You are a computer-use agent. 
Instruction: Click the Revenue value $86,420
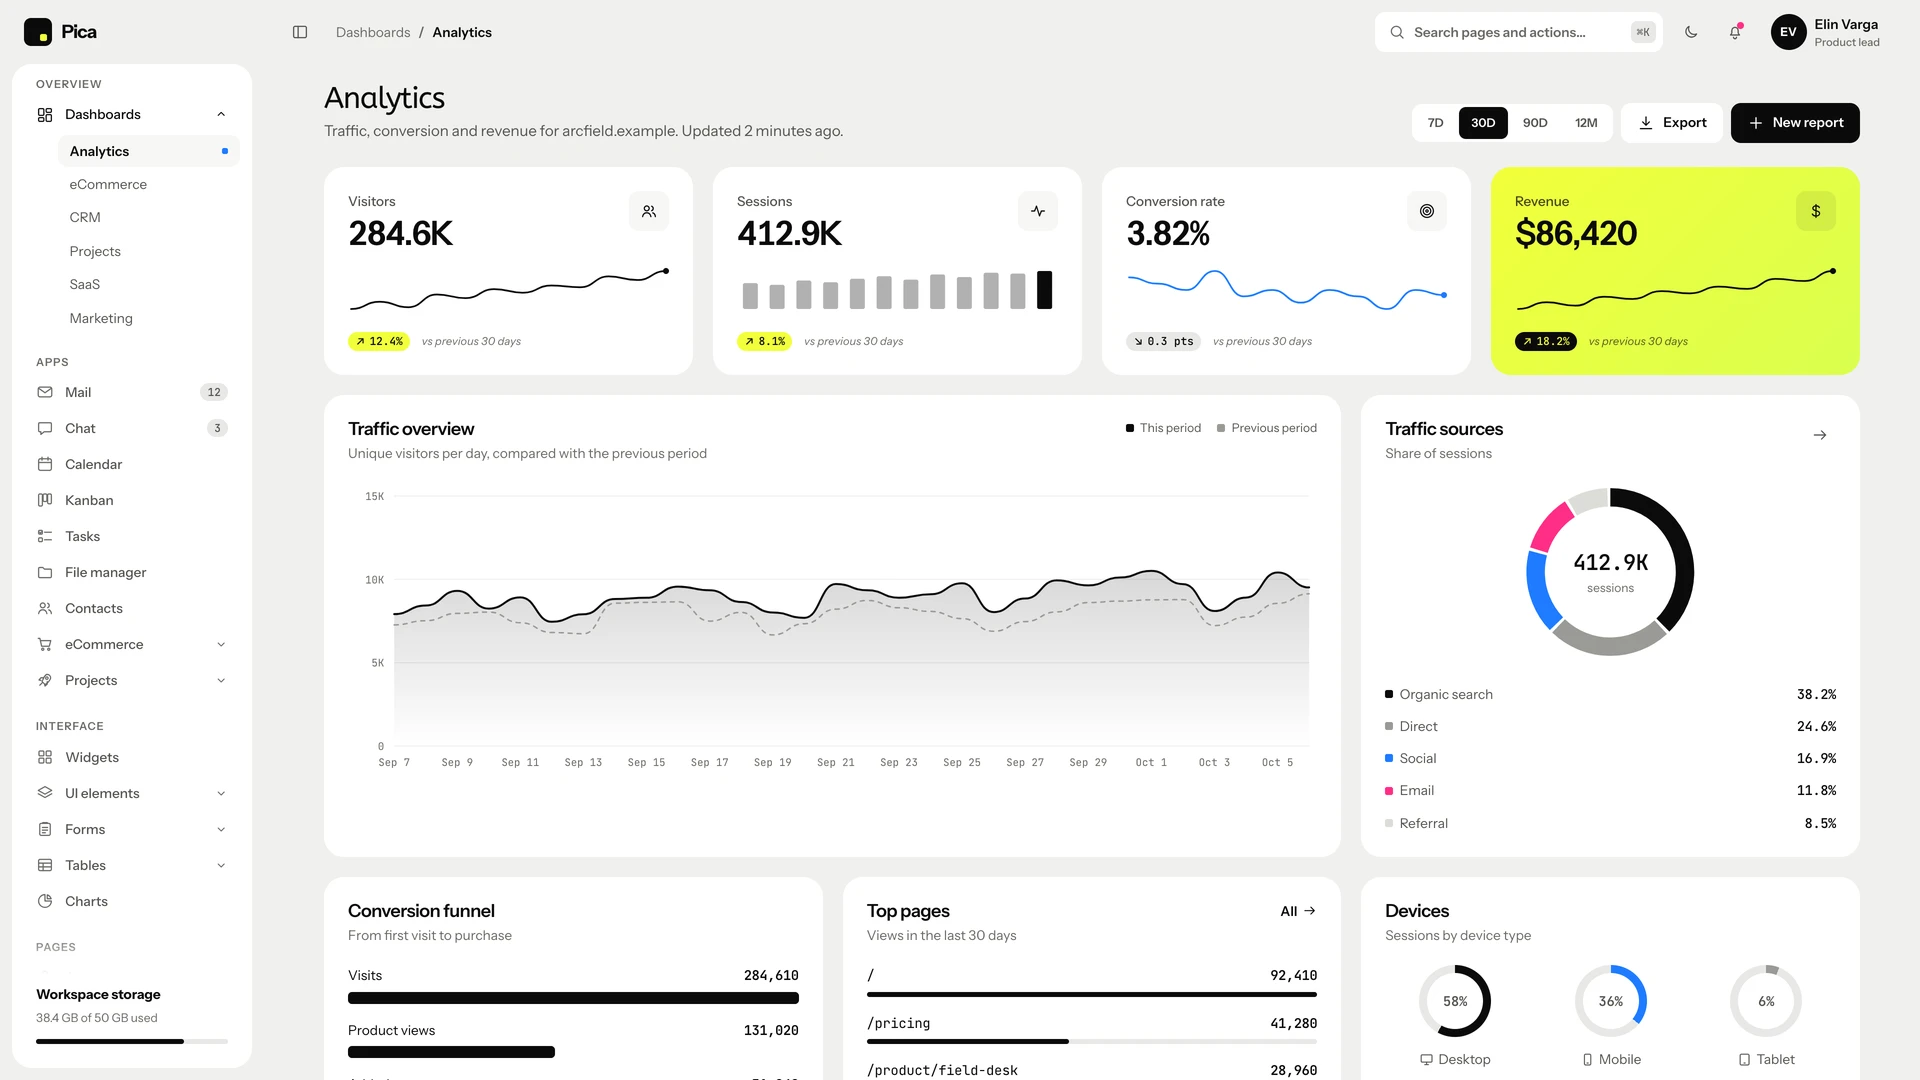[x=1576, y=234]
